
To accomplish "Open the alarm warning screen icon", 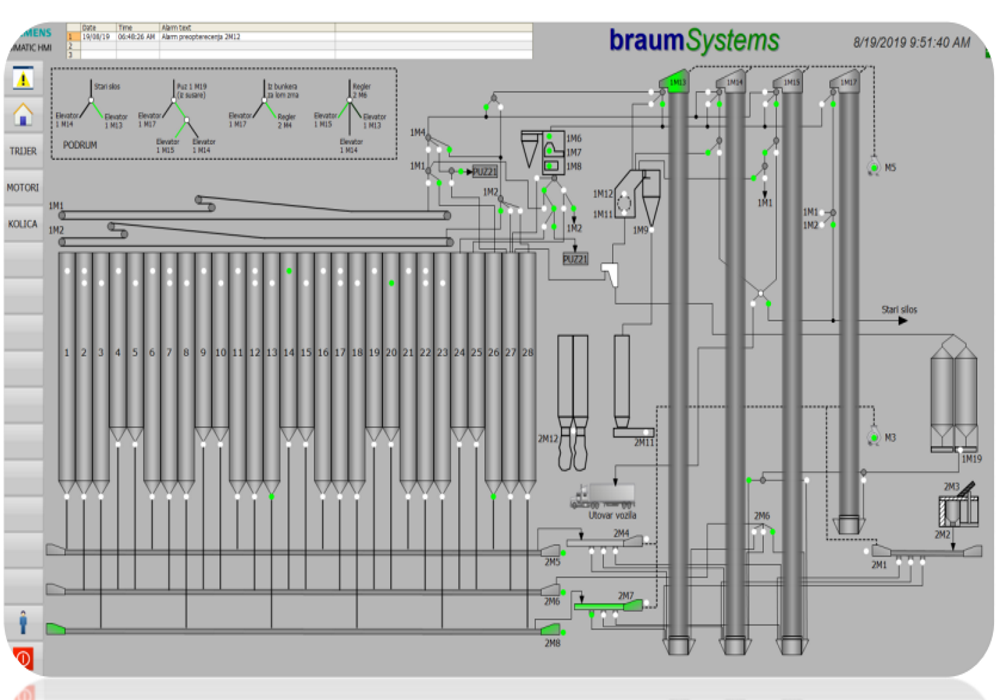I will coord(22,77).
